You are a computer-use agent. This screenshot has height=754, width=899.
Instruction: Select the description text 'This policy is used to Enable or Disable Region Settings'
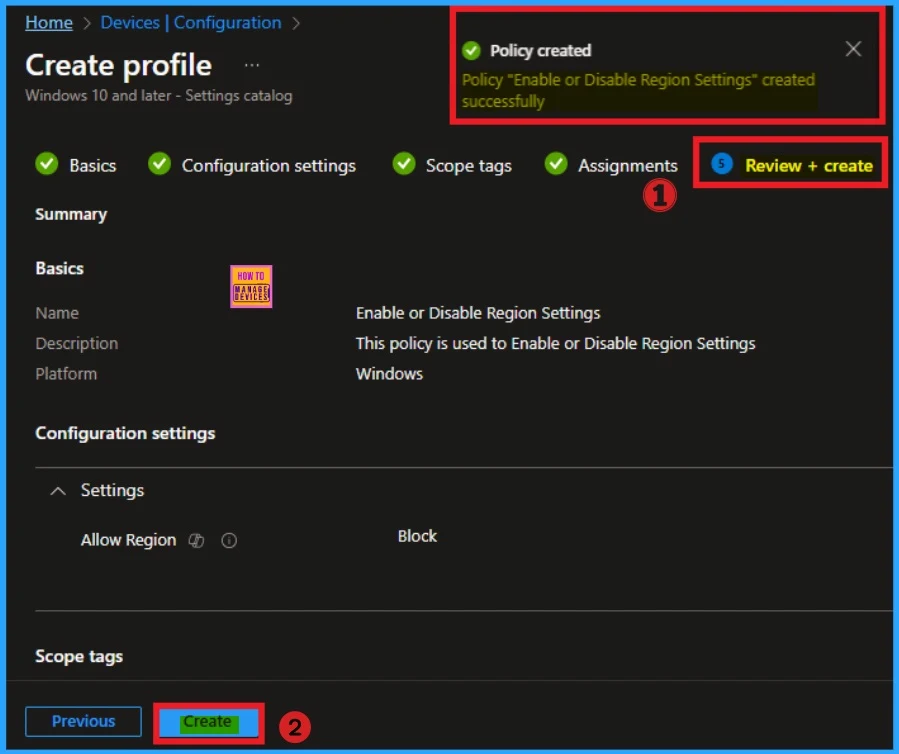click(555, 343)
